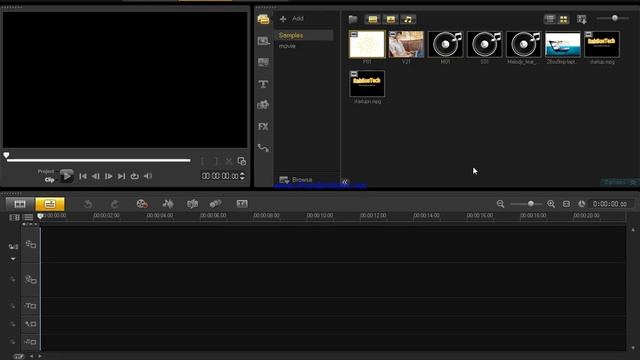640x360 pixels.
Task: Click the sort clips in library icon
Action: click(x=582, y=19)
